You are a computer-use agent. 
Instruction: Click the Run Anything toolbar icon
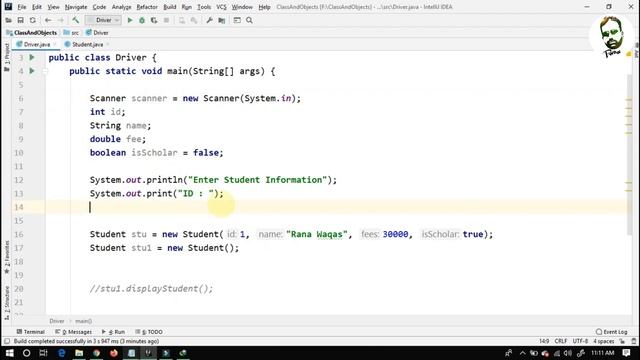click(237, 20)
